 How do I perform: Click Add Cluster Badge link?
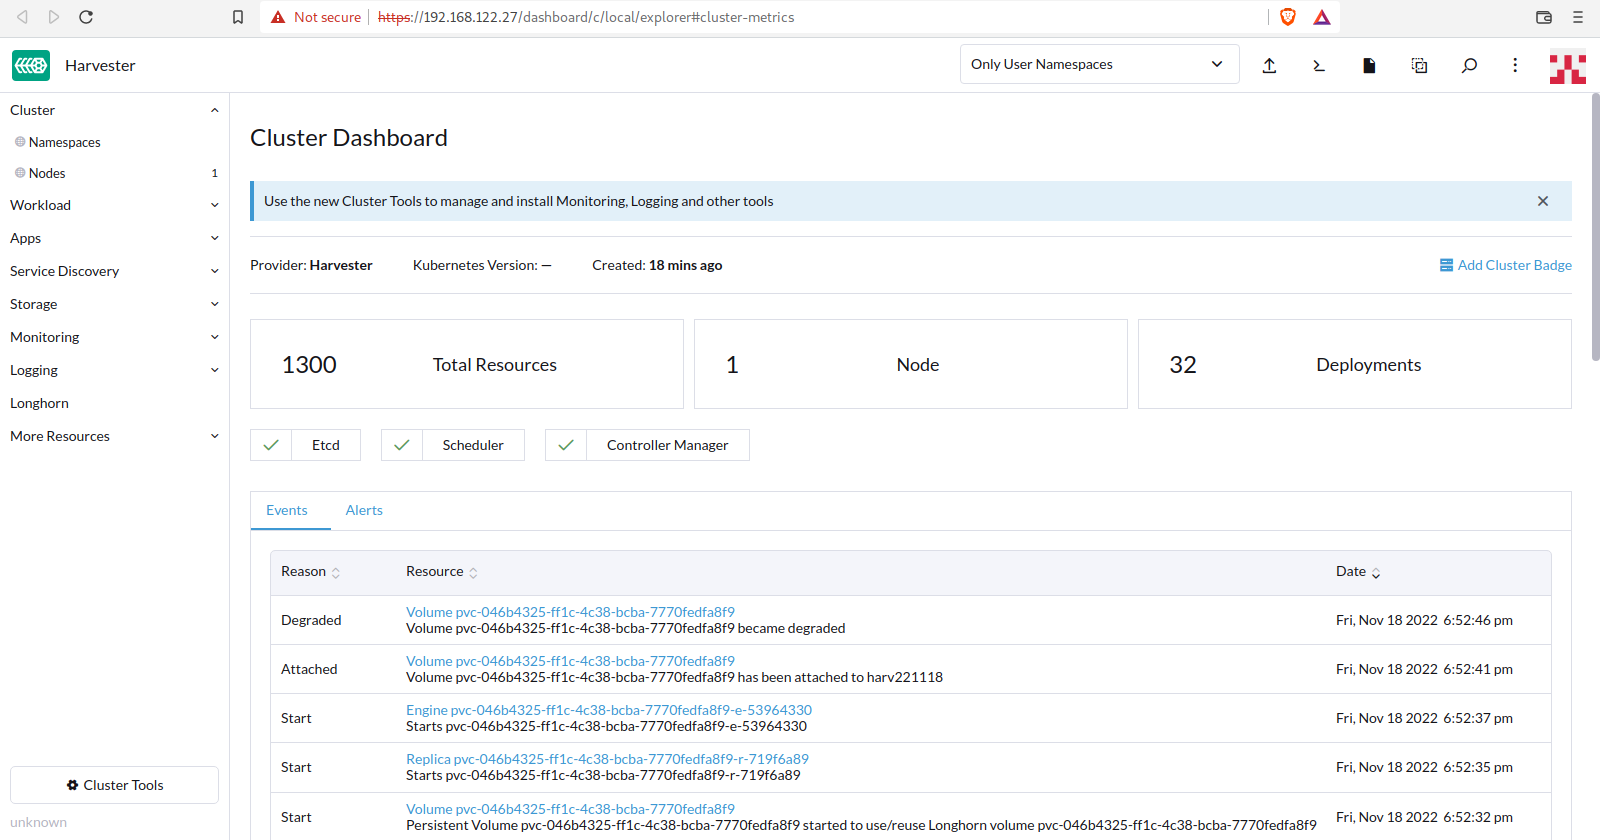pyautogui.click(x=1505, y=265)
